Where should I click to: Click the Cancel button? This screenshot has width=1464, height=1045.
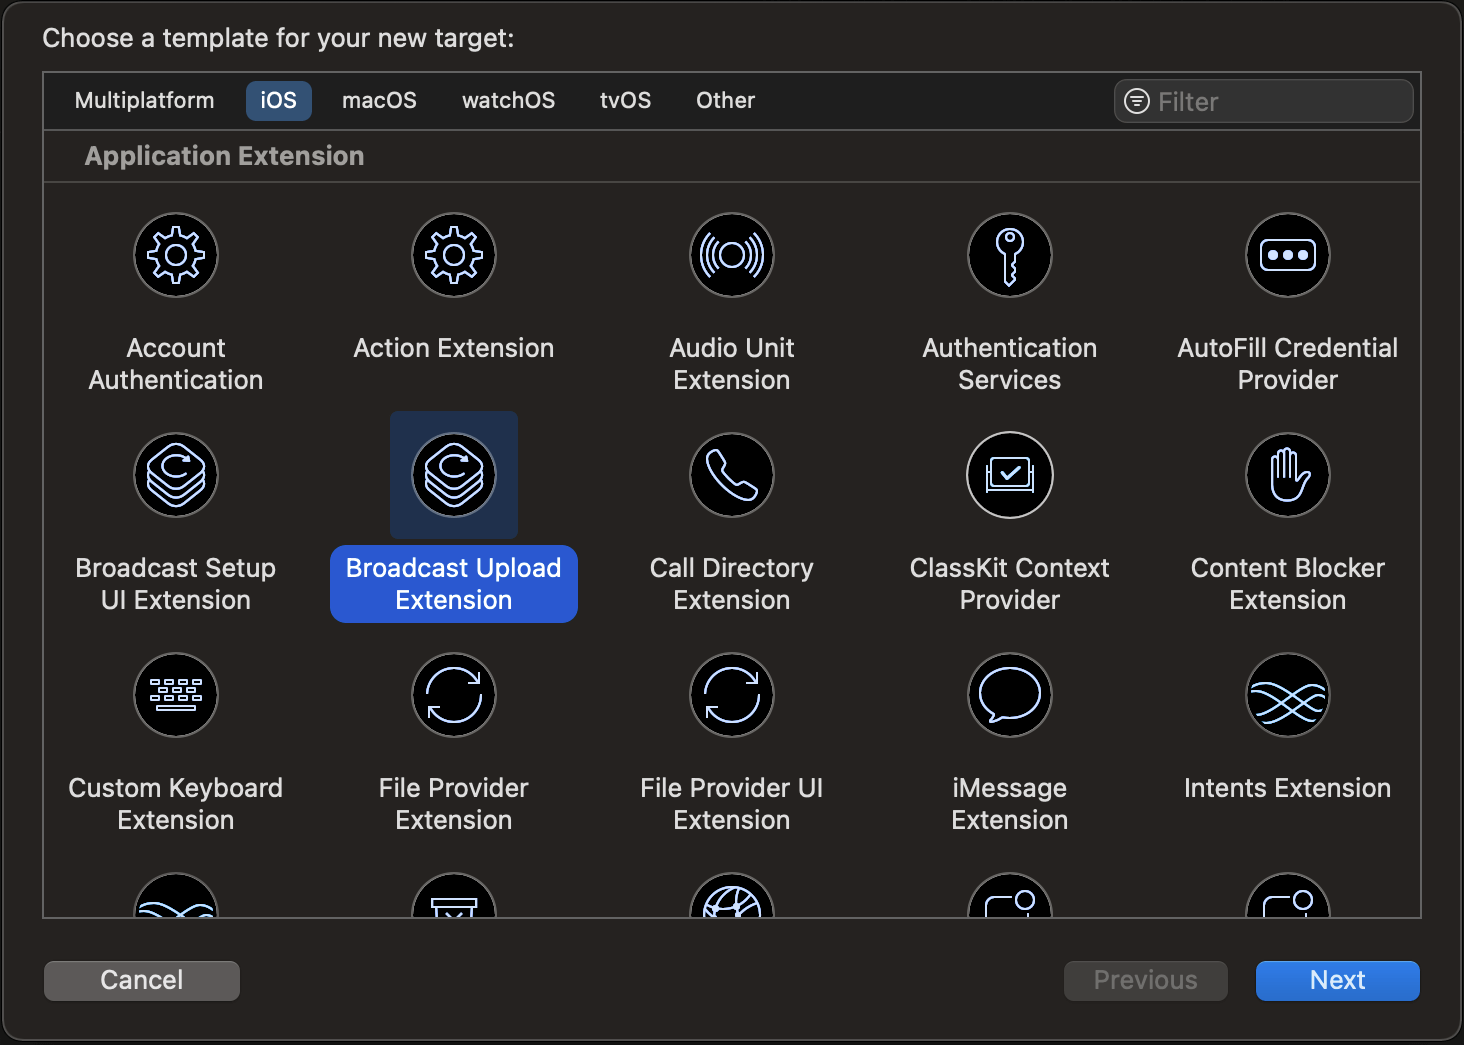[142, 980]
